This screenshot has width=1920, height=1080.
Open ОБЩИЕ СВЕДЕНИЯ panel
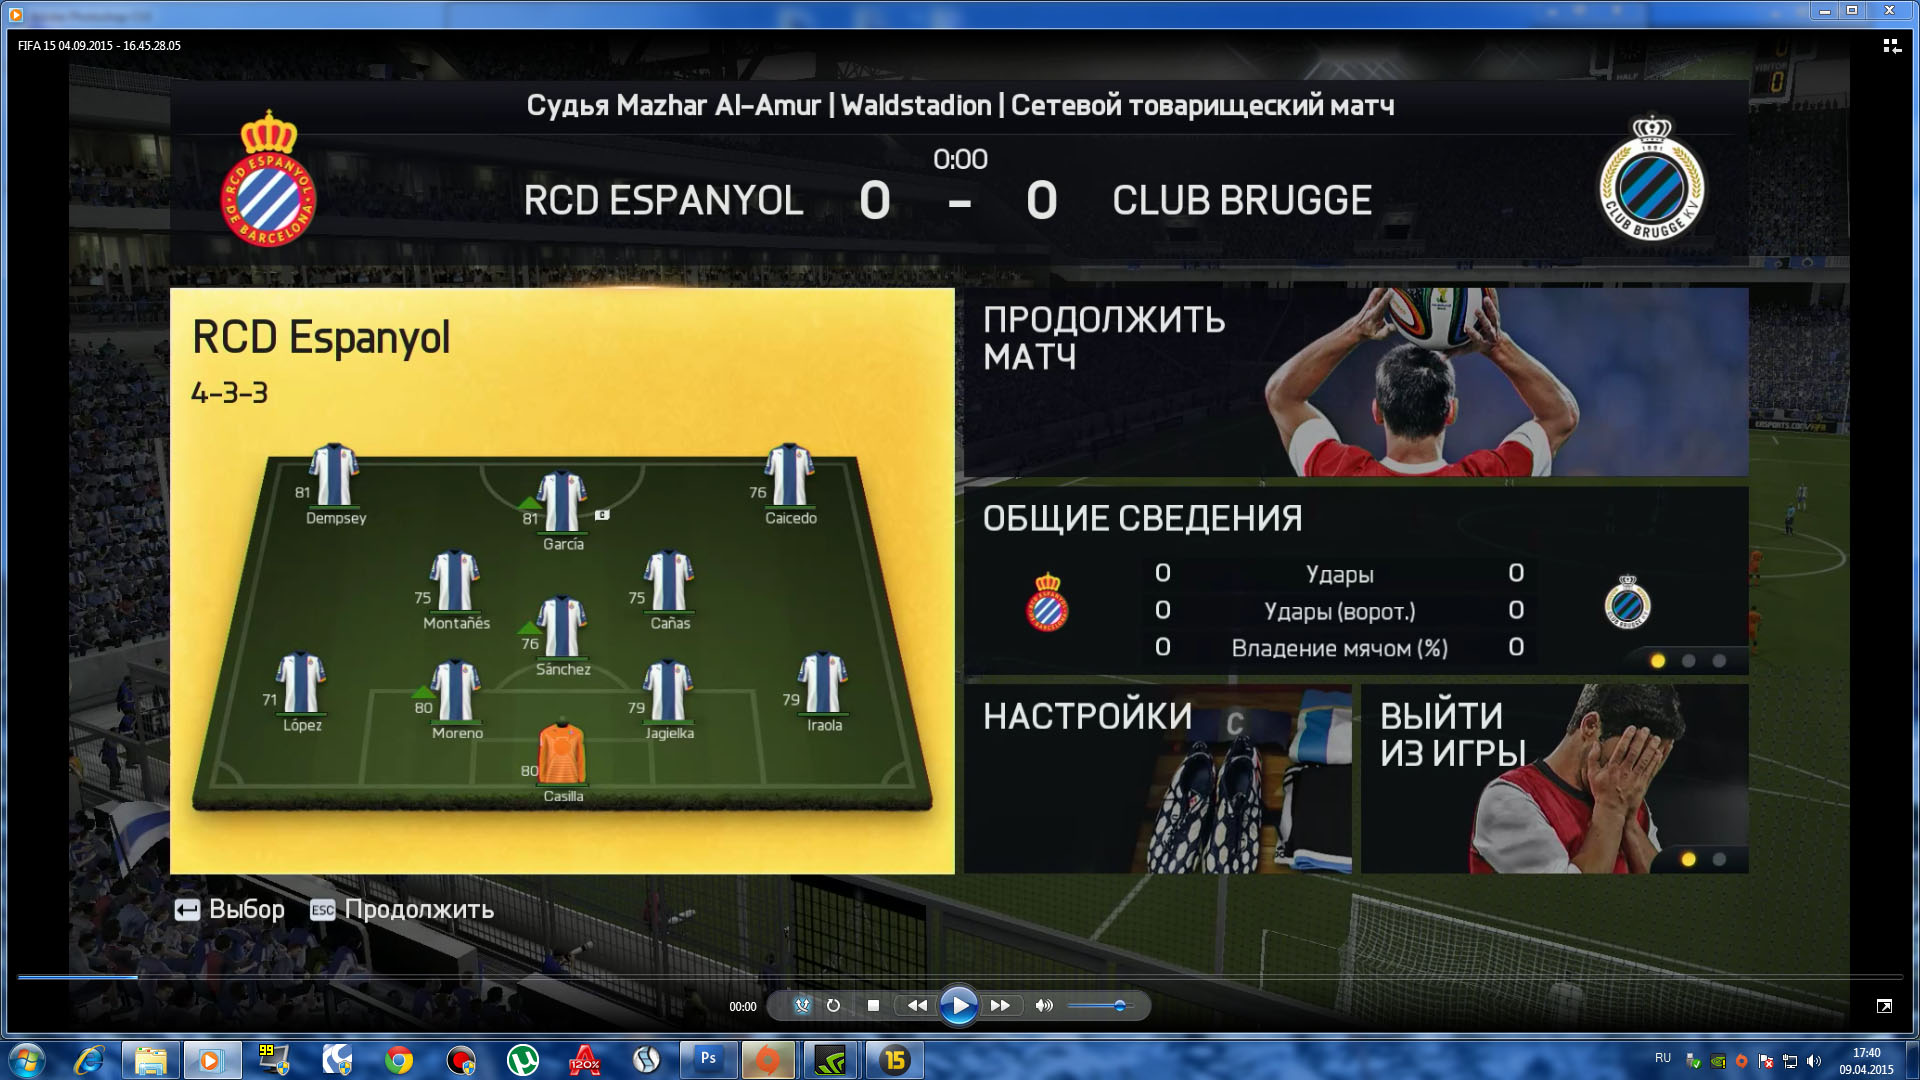pyautogui.click(x=1356, y=581)
